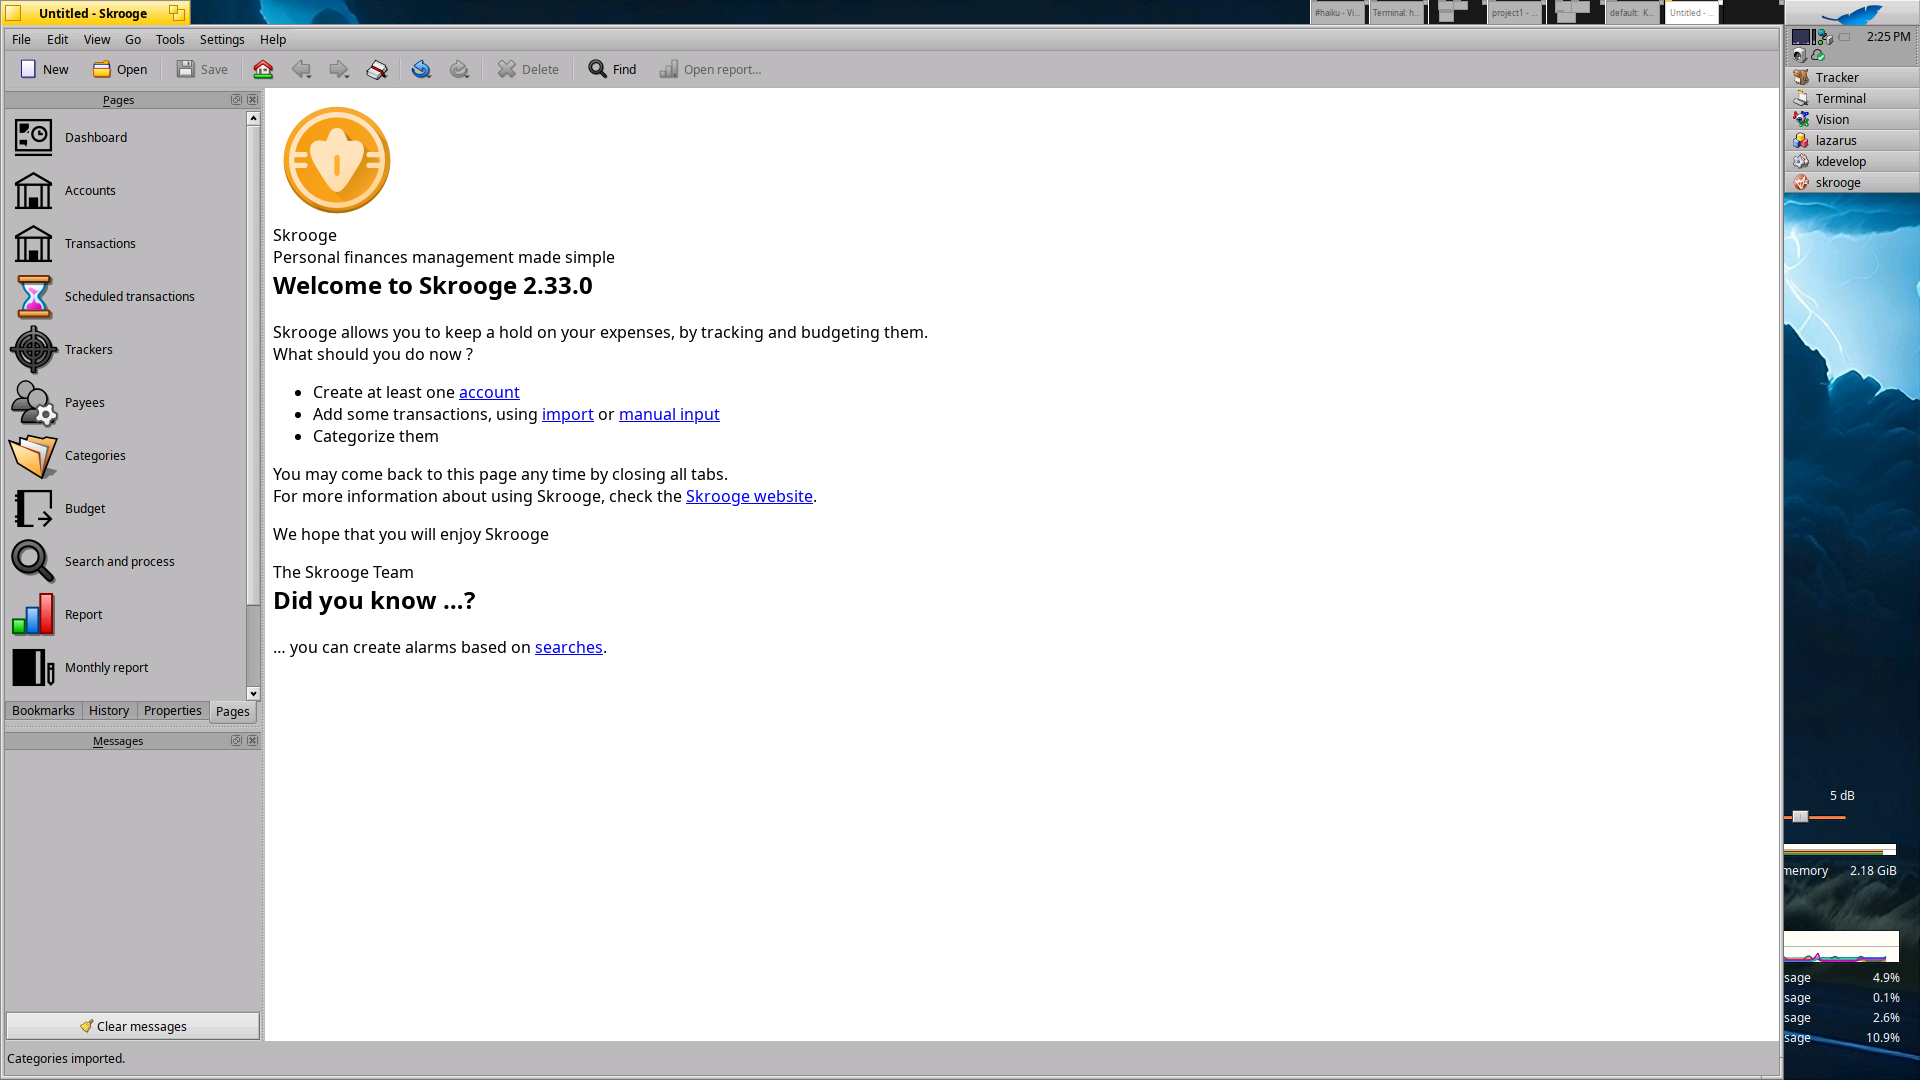
Task: Open Find with the magnifier icon
Action: pyautogui.click(x=597, y=69)
